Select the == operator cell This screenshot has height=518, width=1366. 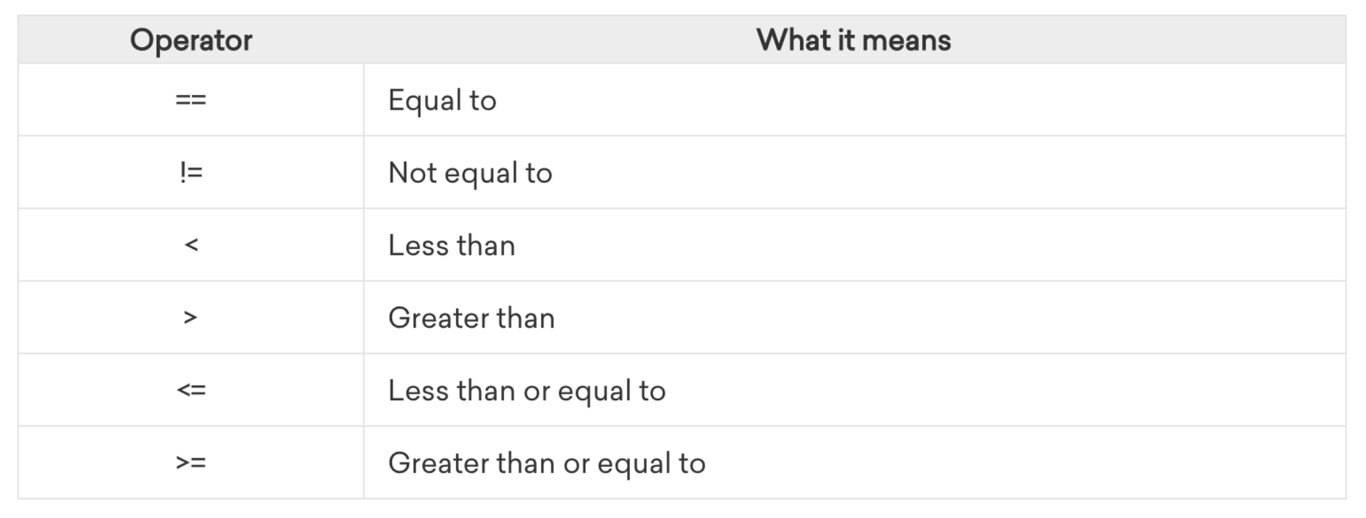pos(191,100)
